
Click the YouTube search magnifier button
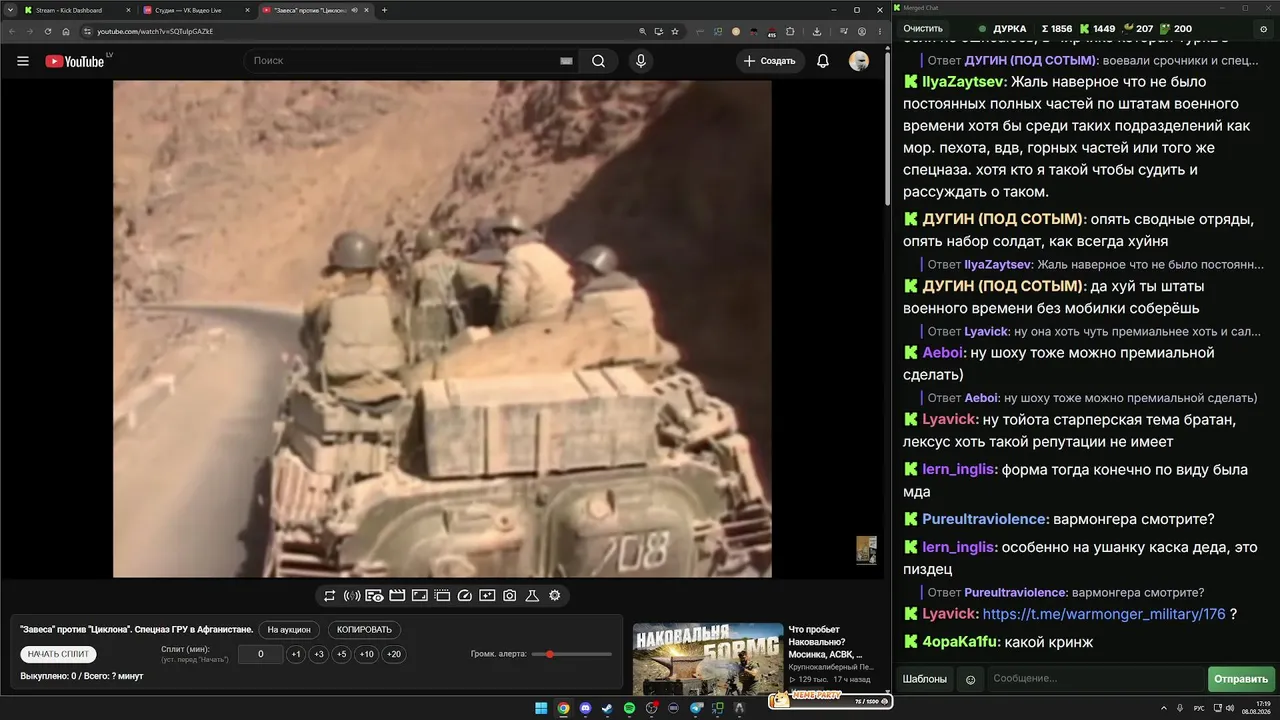(x=598, y=61)
